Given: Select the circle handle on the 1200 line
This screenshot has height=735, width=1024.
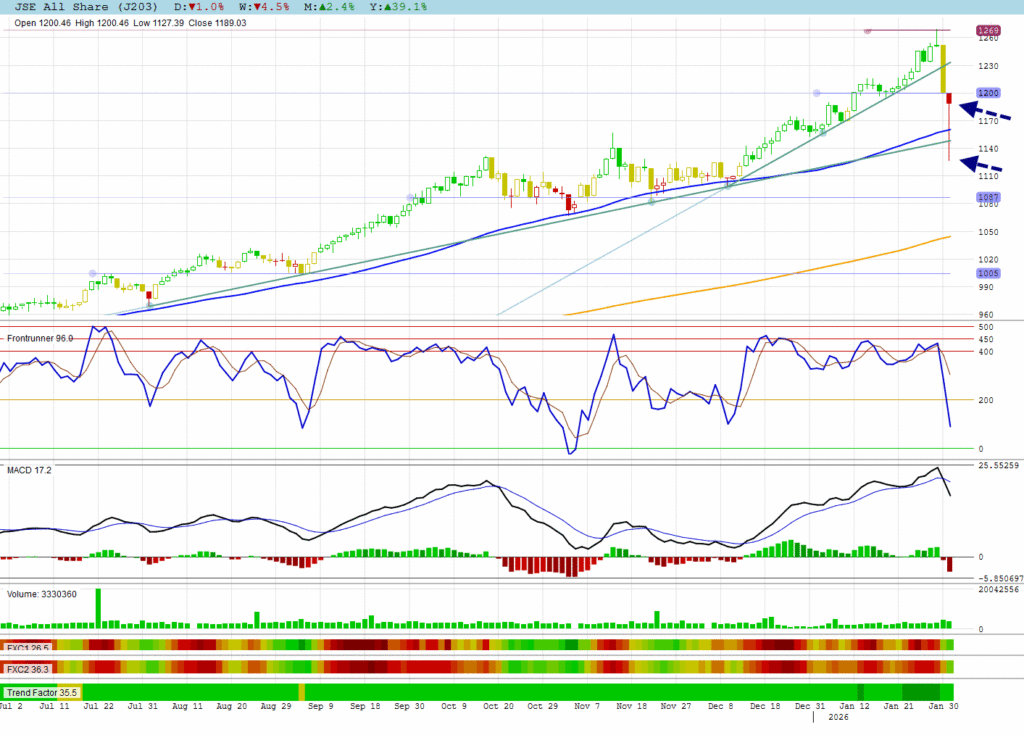Looking at the screenshot, I should pos(818,93).
